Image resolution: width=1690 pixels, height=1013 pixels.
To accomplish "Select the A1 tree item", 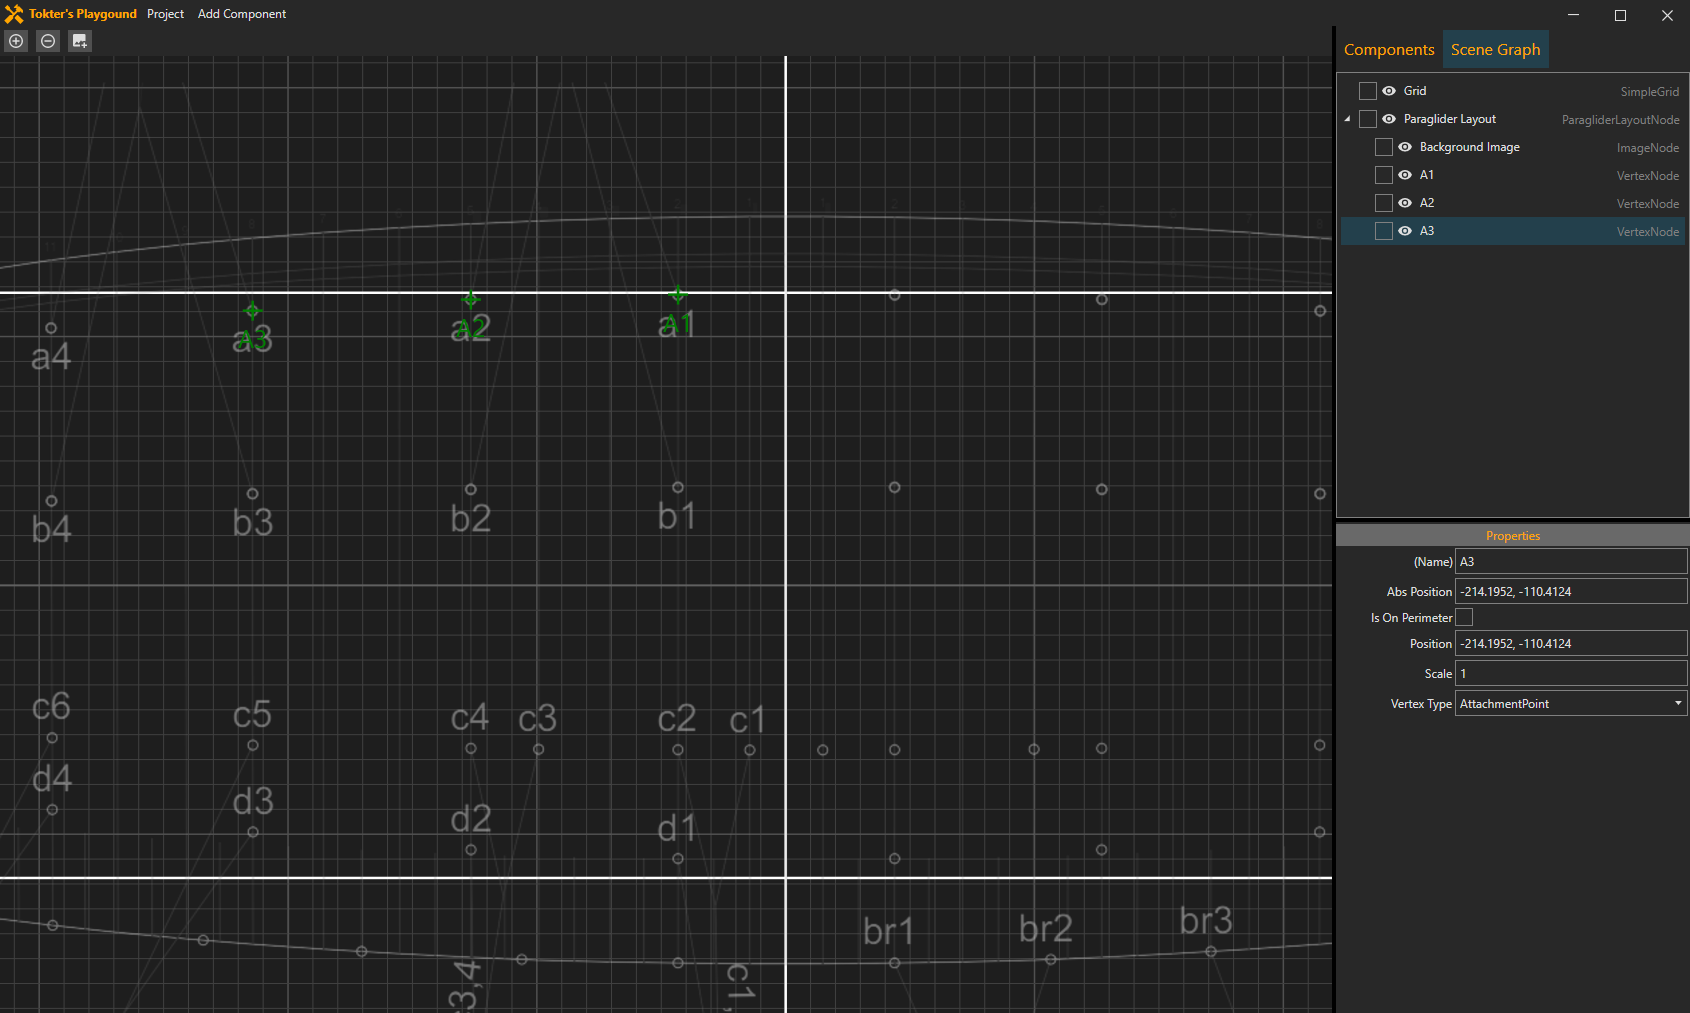I will pos(1512,175).
